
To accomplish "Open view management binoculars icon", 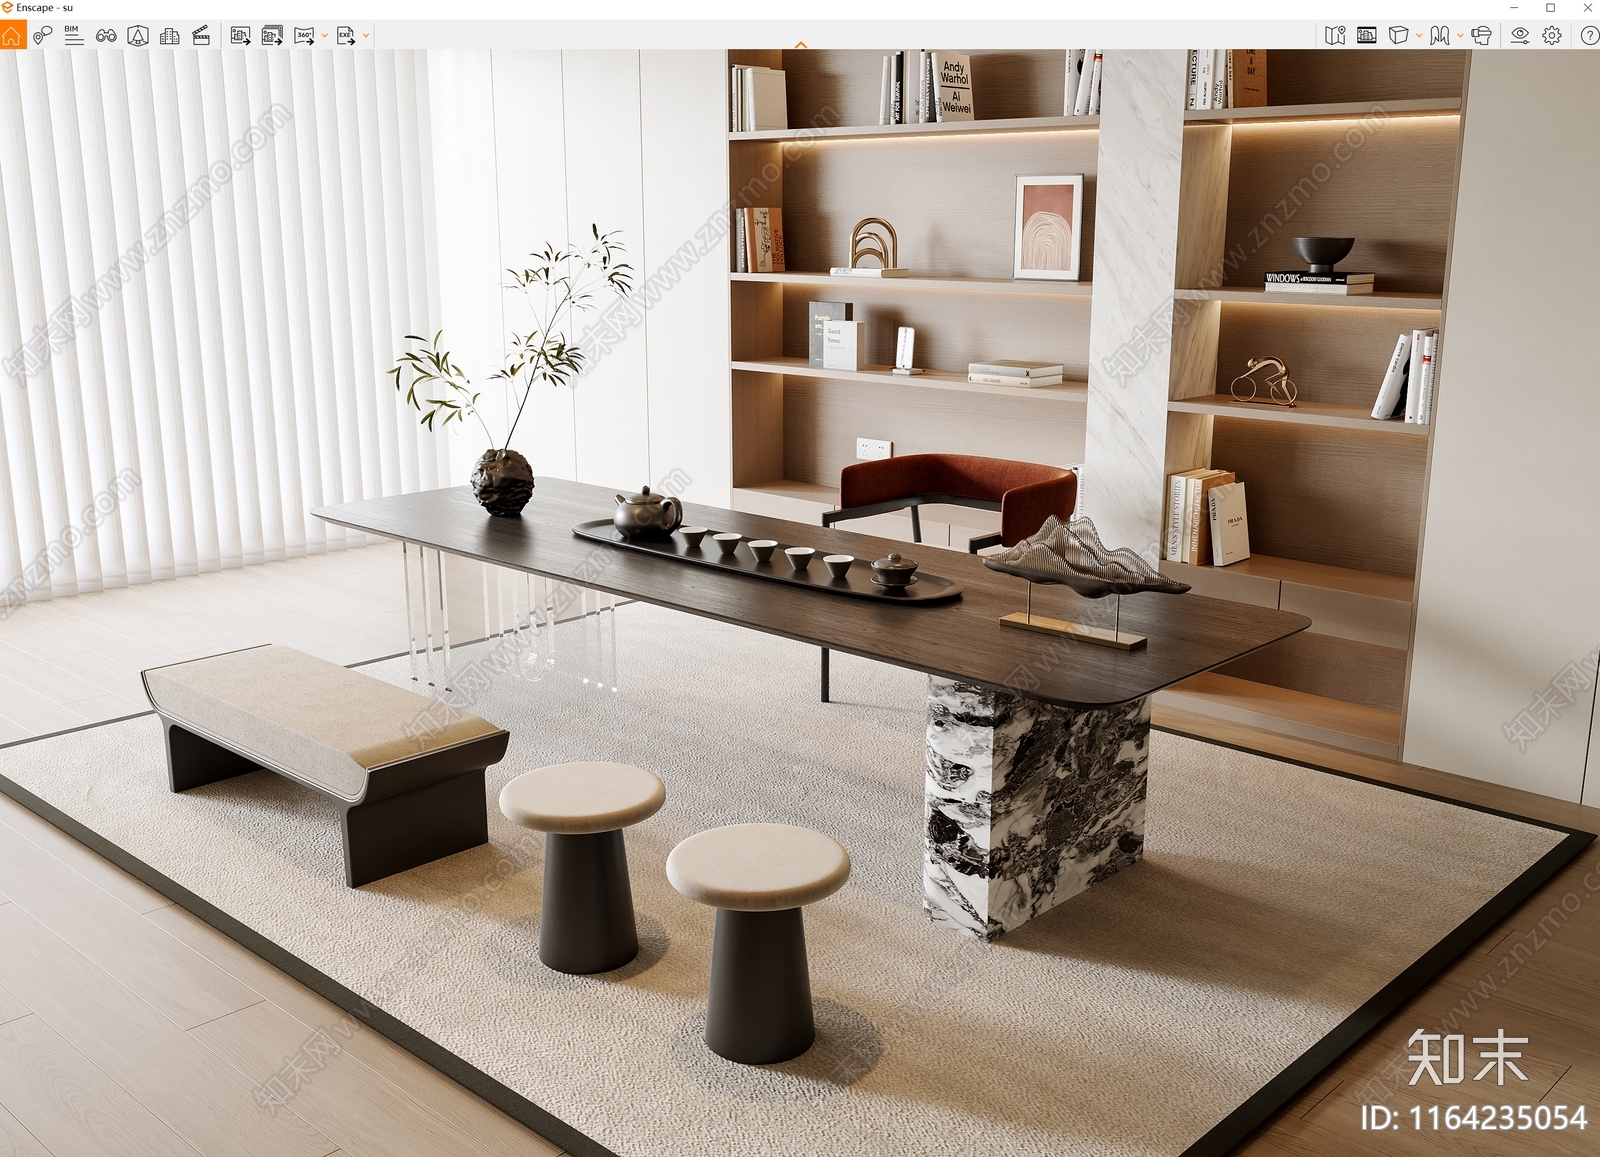I will 106,36.
